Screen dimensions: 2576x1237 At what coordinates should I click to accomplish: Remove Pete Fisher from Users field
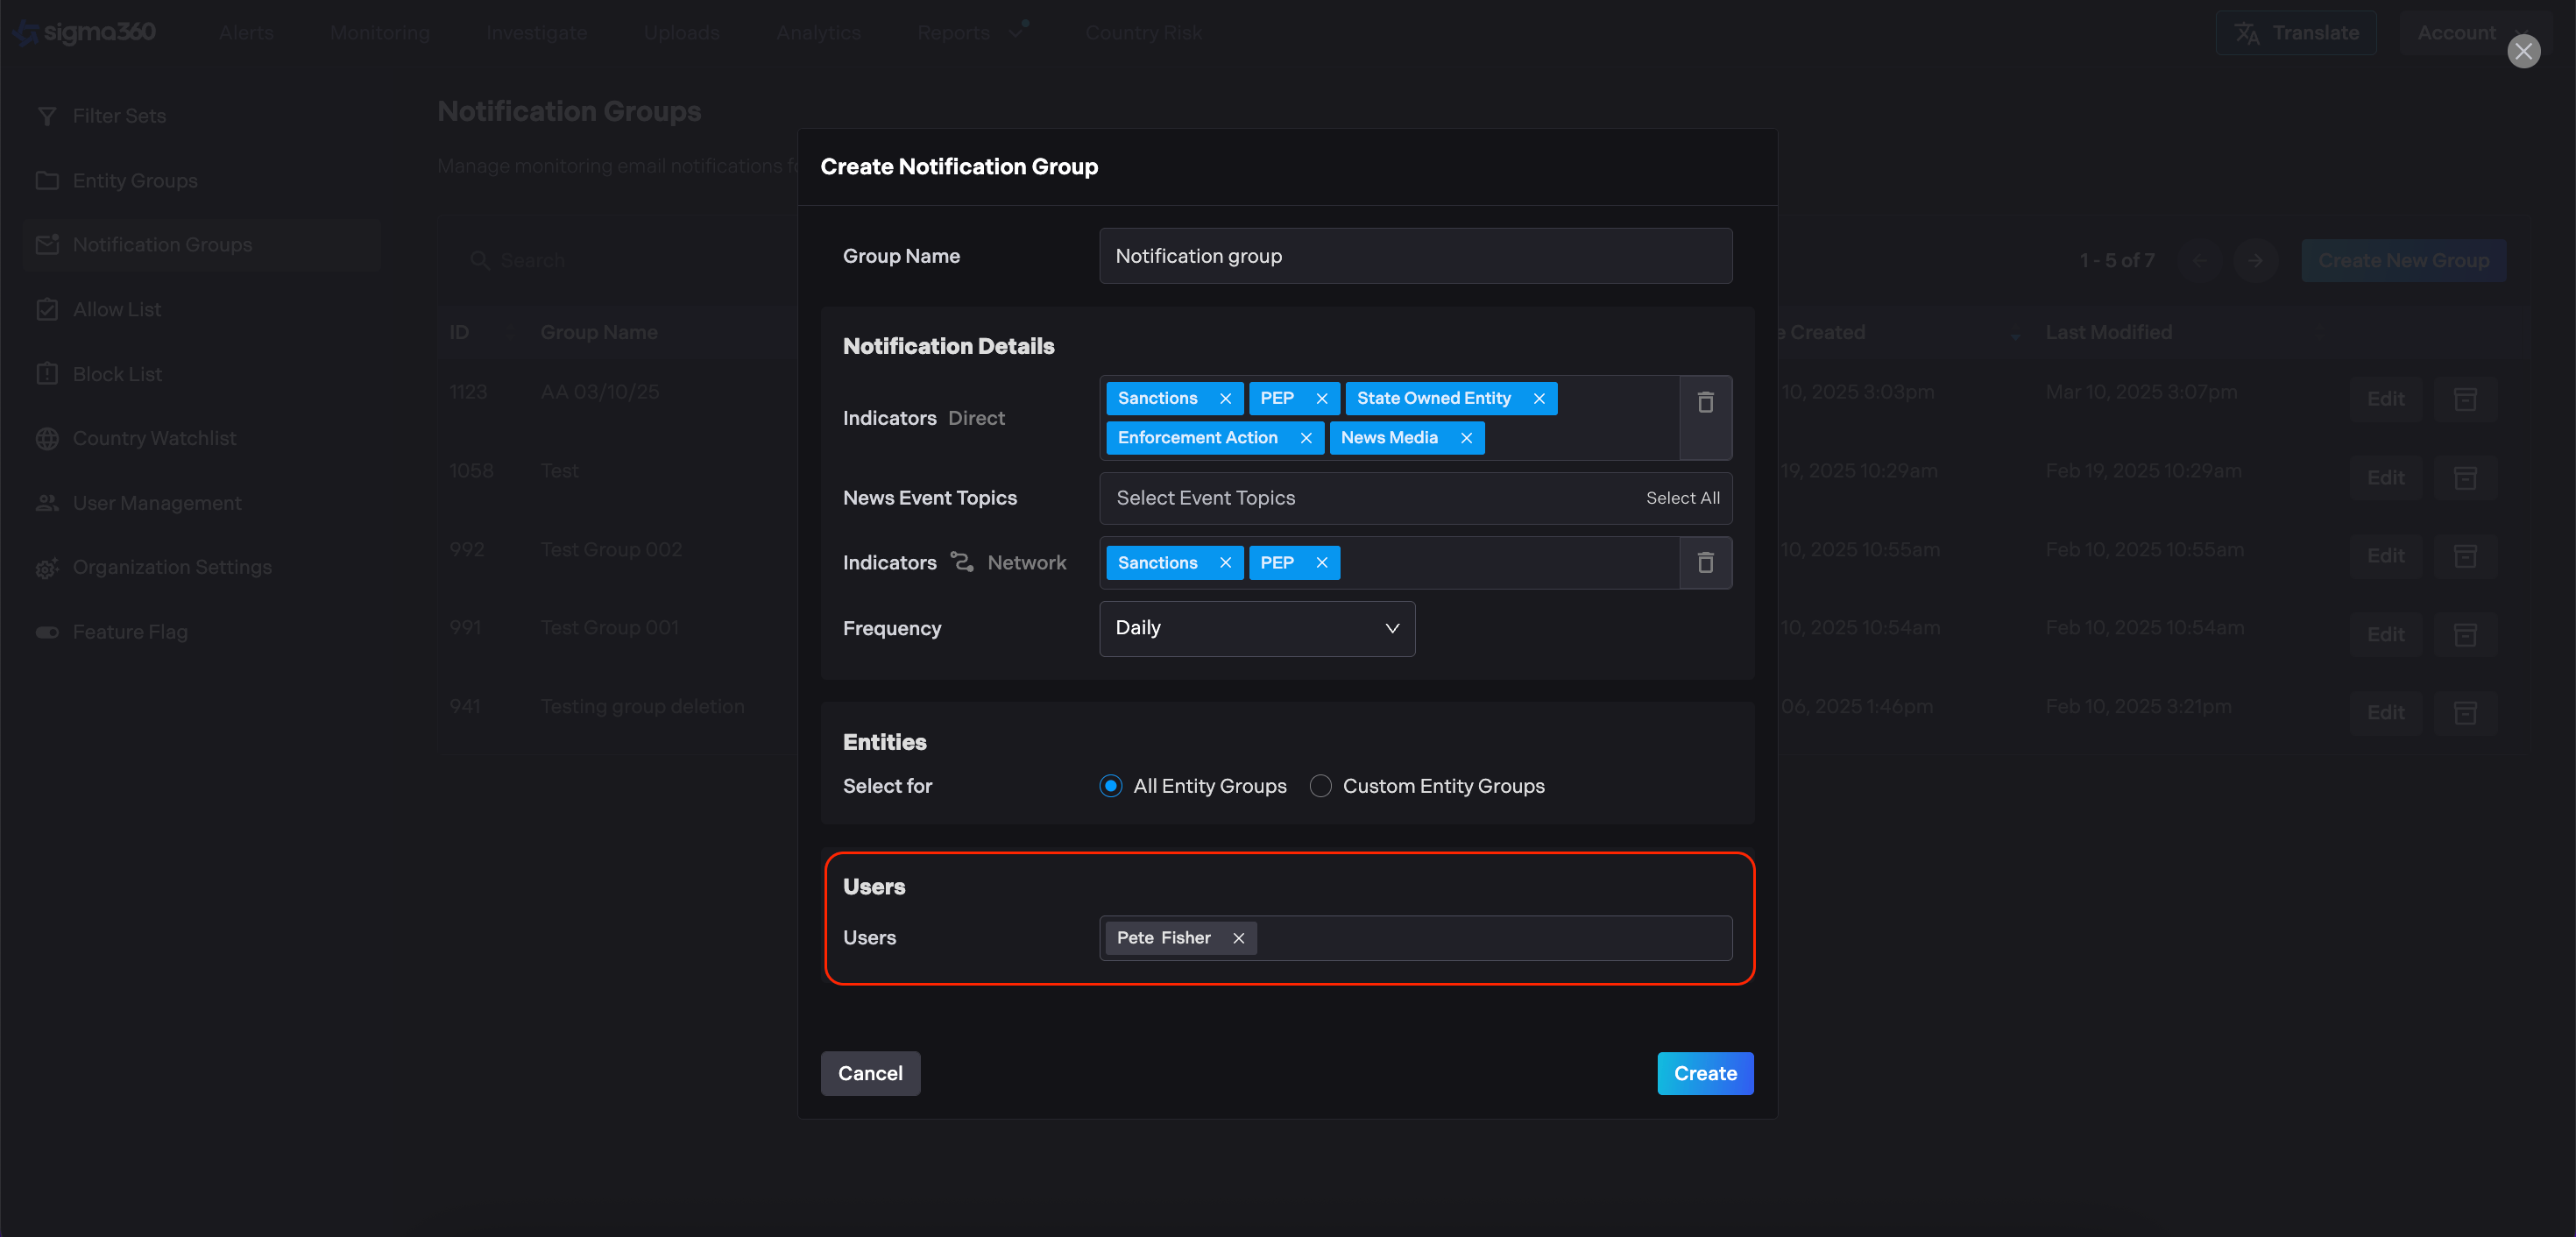1238,938
